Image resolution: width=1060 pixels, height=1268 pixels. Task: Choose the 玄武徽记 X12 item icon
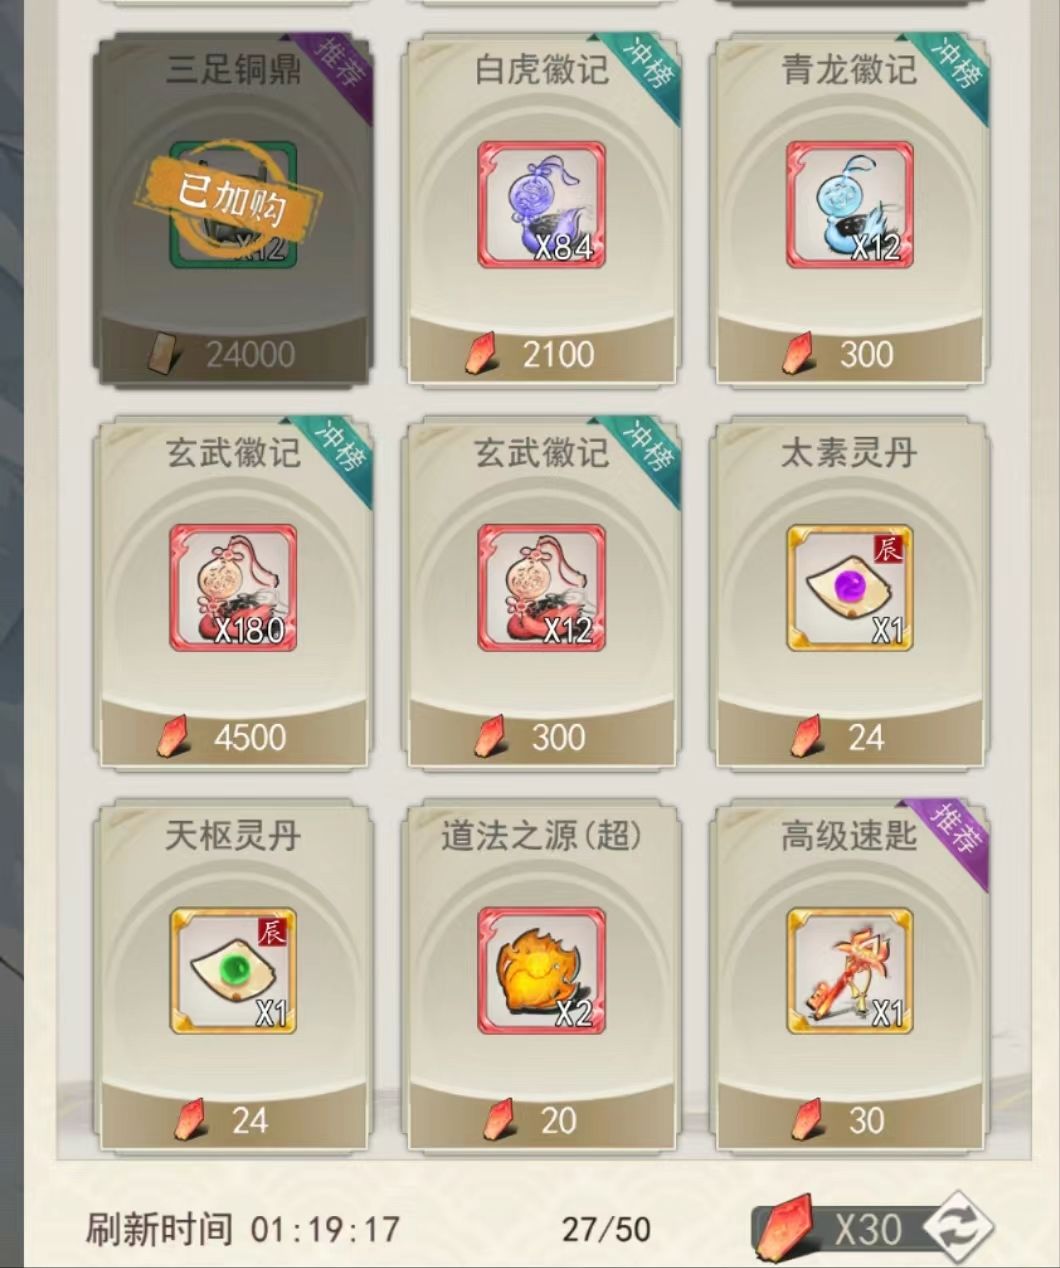click(541, 588)
